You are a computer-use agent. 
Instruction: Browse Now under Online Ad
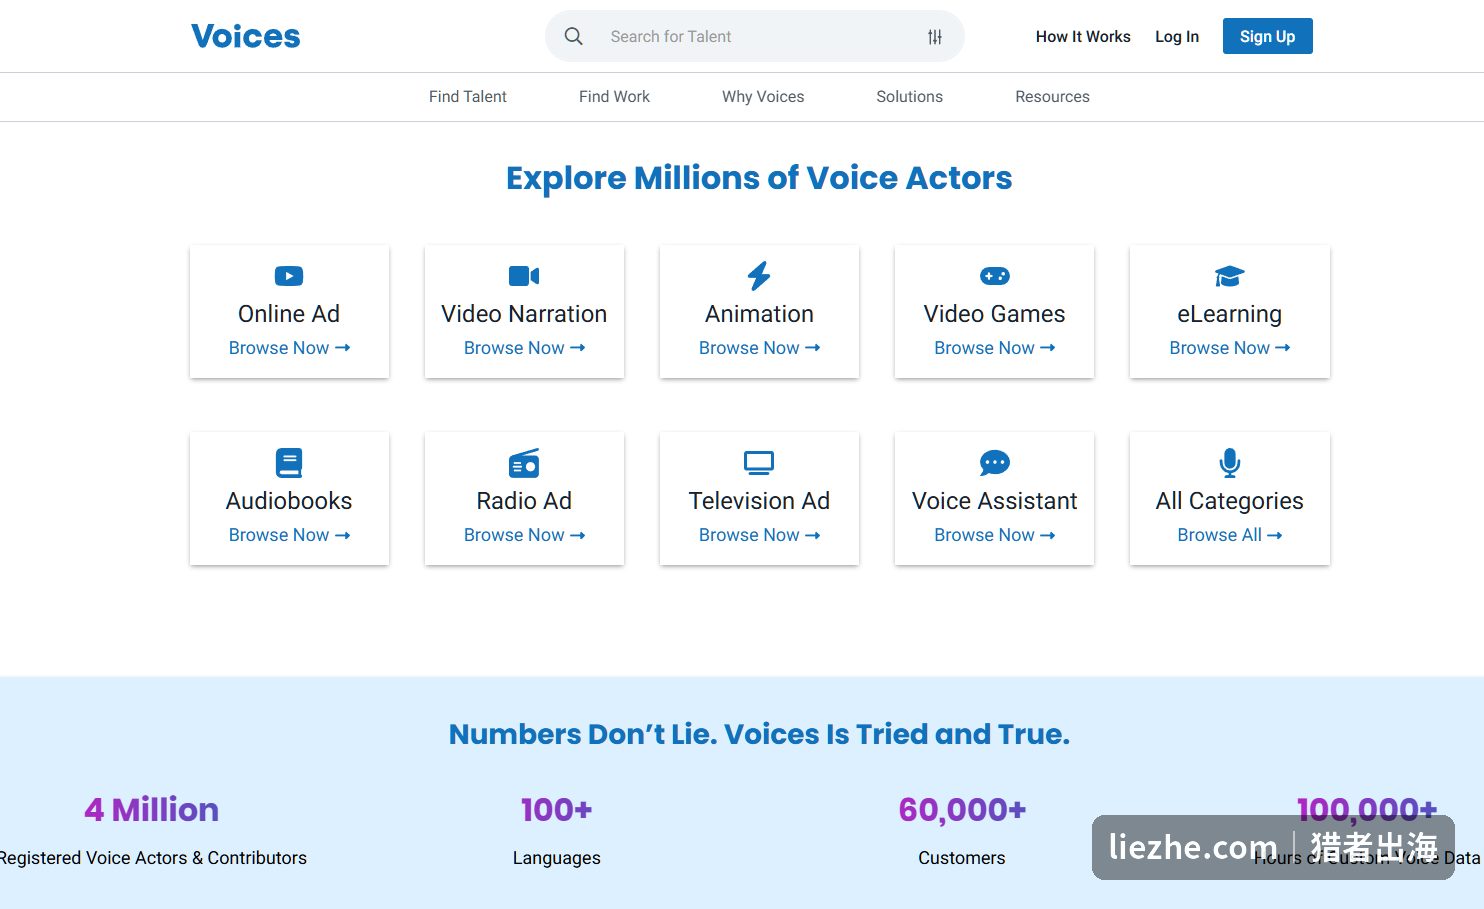(289, 348)
